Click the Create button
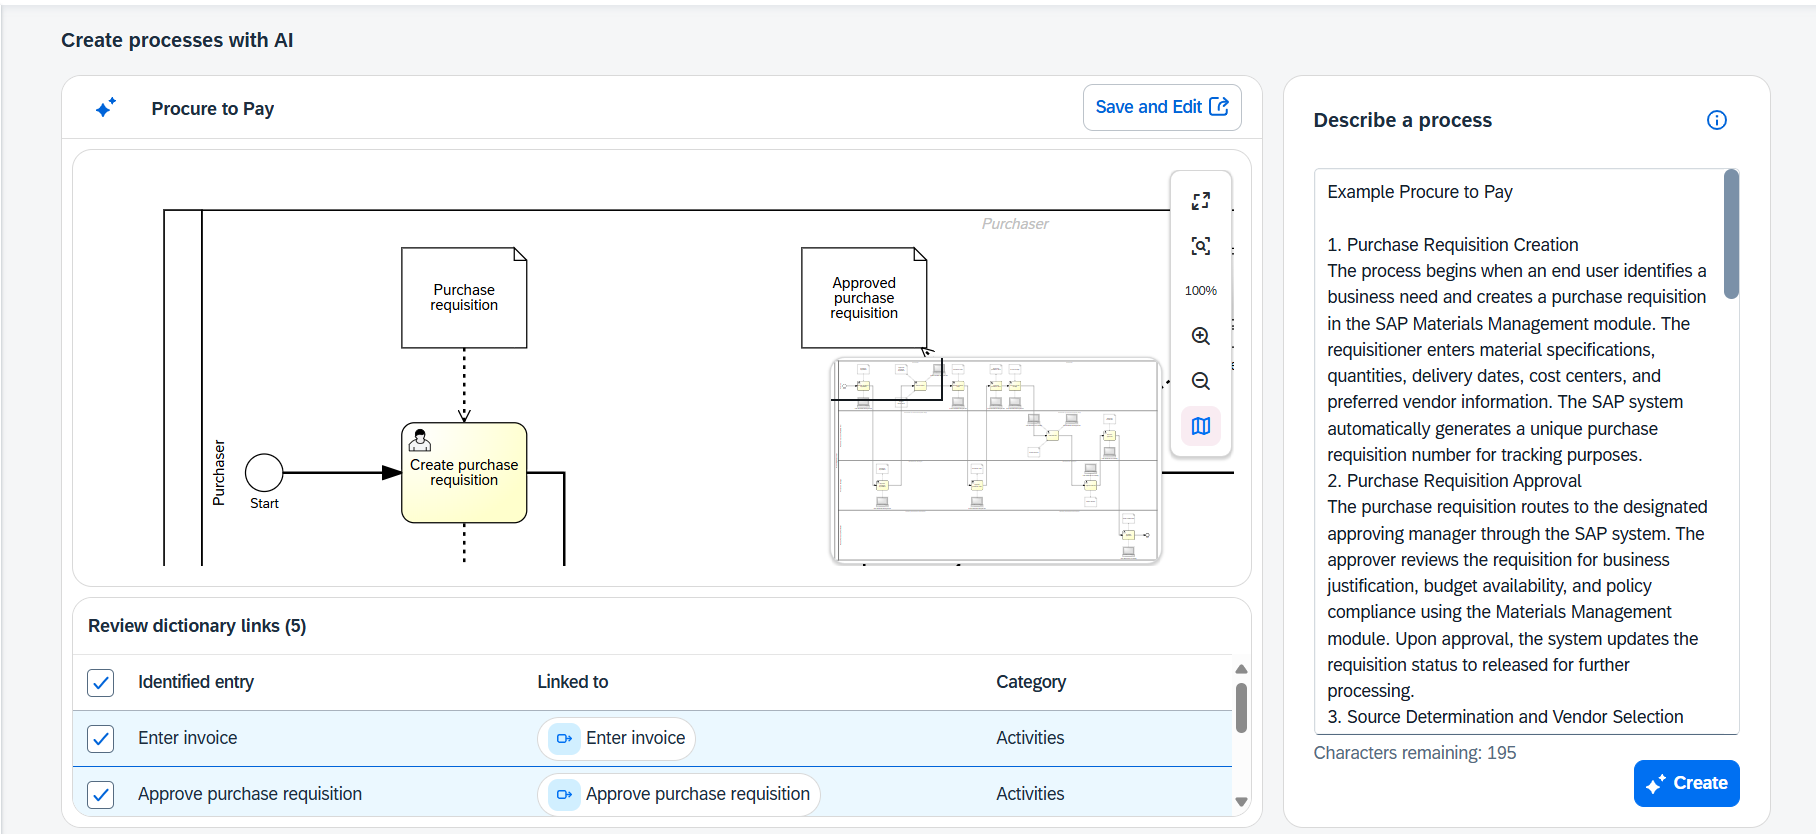 pyautogui.click(x=1686, y=783)
